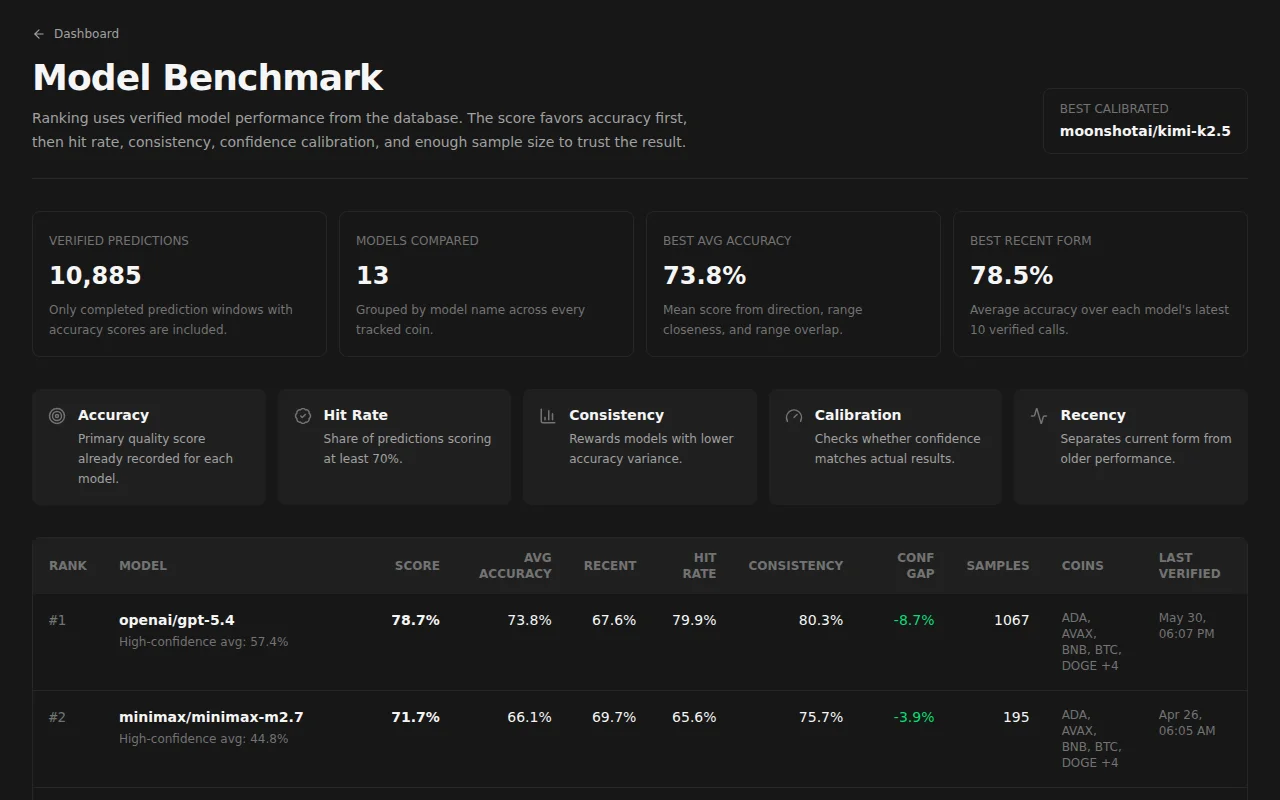Click the 78.7% score for openai/gpt-5.4
The width and height of the screenshot is (1280, 800).
[x=416, y=620]
